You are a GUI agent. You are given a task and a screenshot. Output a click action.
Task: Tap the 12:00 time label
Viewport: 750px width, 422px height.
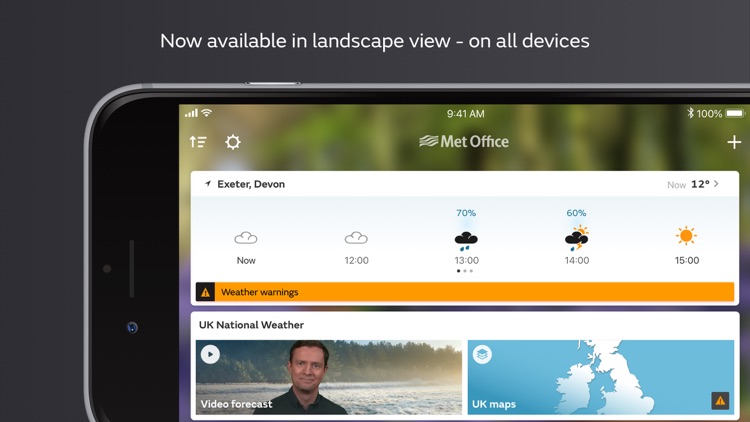click(x=356, y=260)
